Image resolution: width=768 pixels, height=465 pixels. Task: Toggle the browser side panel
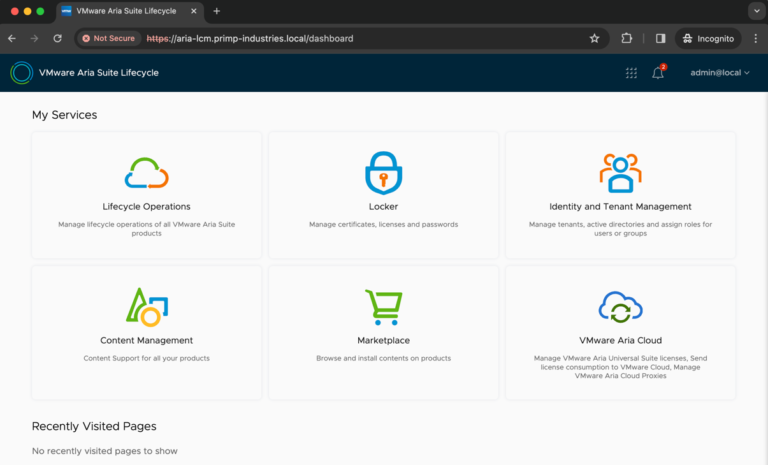coord(660,38)
